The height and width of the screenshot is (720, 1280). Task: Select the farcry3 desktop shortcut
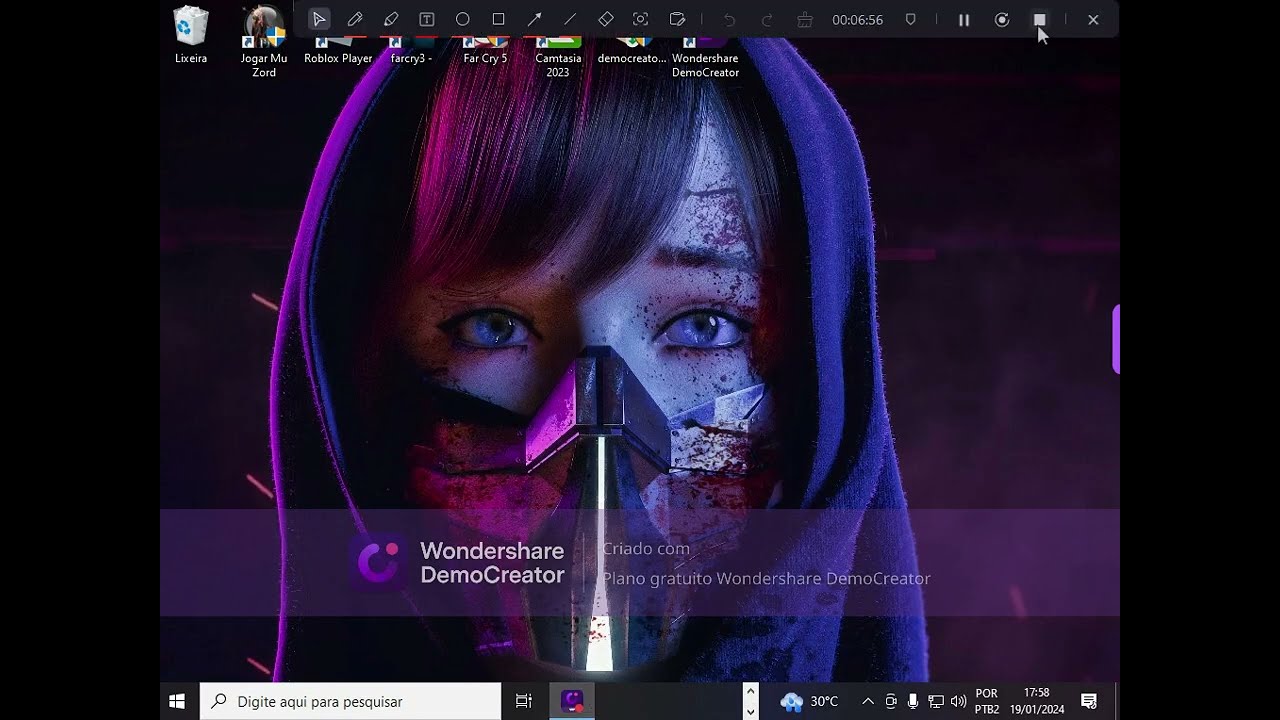tap(411, 50)
